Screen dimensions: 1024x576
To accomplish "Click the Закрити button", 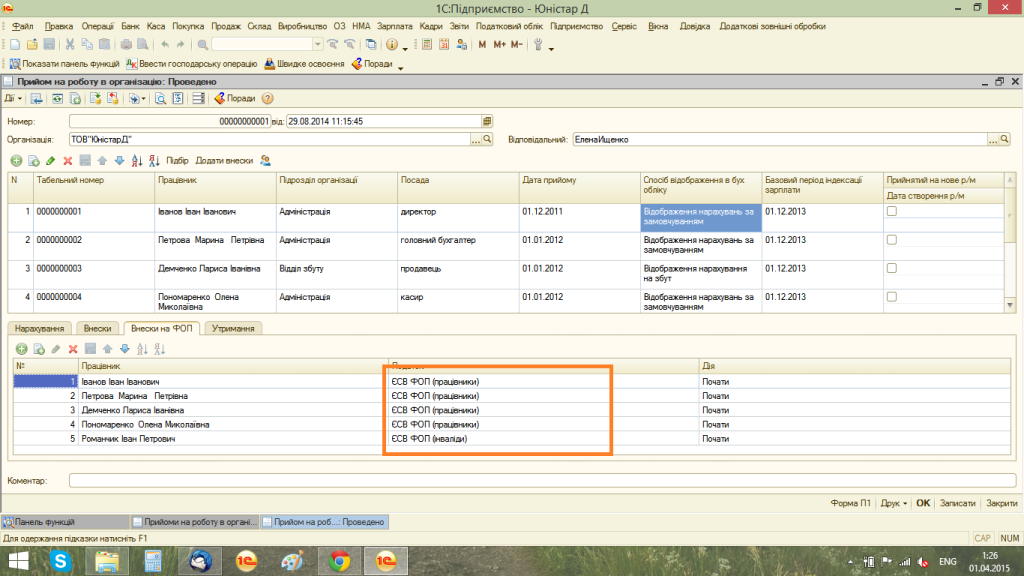I will point(1001,504).
